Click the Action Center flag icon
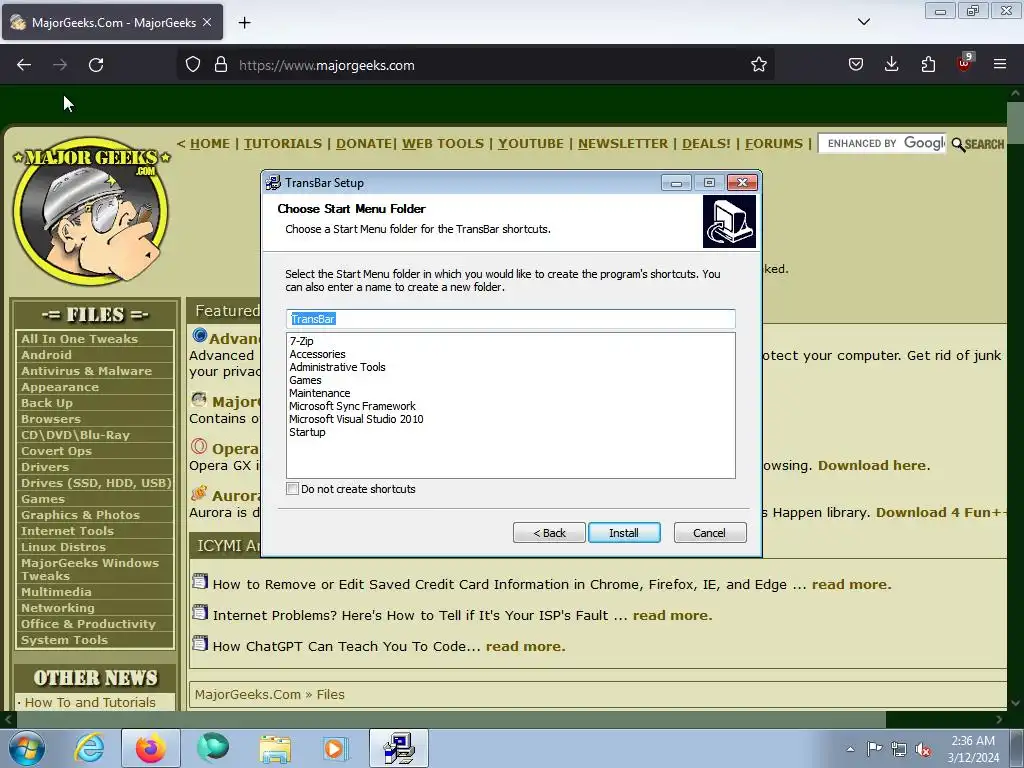Image resolution: width=1024 pixels, height=768 pixels. (874, 749)
